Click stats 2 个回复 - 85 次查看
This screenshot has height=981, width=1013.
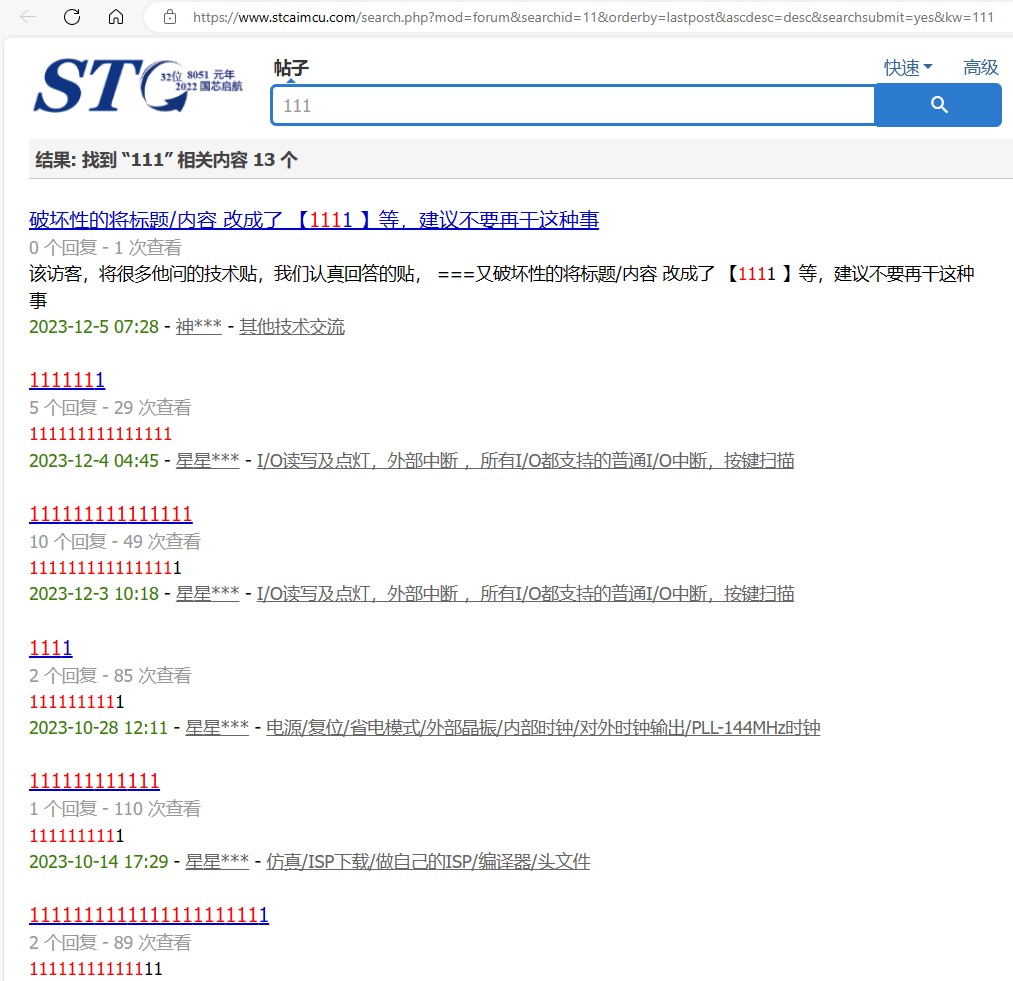110,675
